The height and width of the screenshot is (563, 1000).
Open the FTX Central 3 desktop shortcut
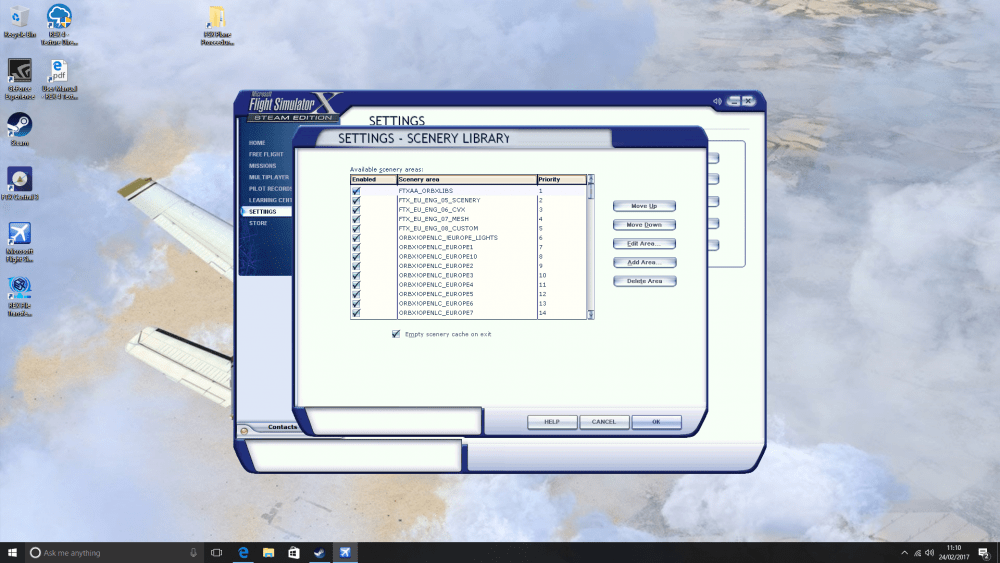tap(19, 184)
